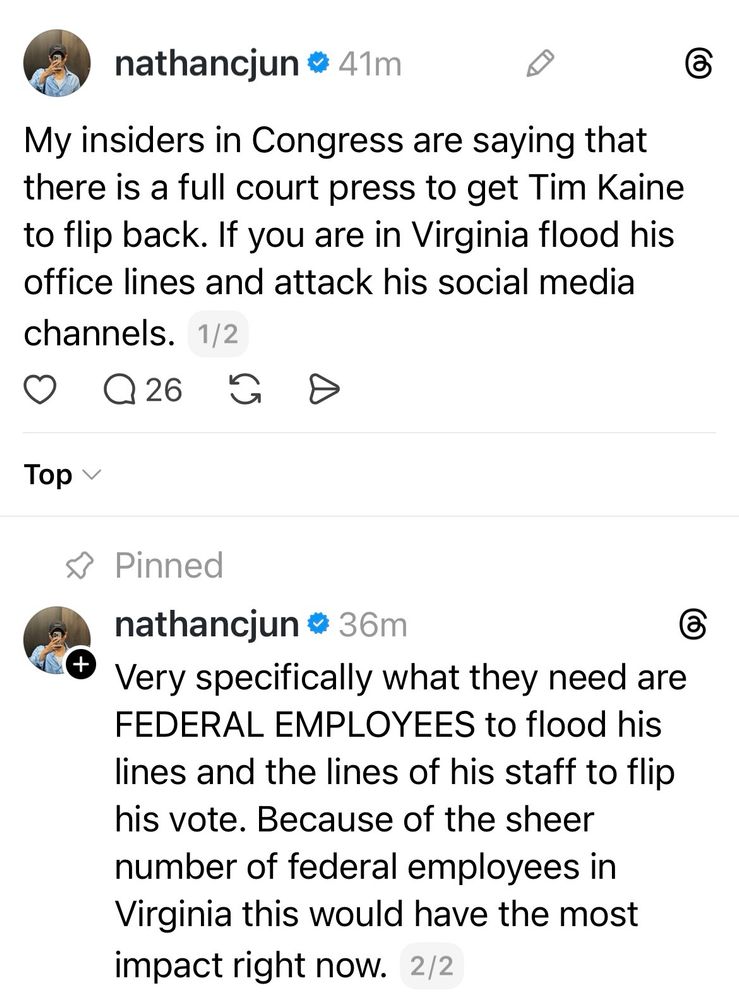
Task: Click the verified badge on the first post
Action: 319,64
